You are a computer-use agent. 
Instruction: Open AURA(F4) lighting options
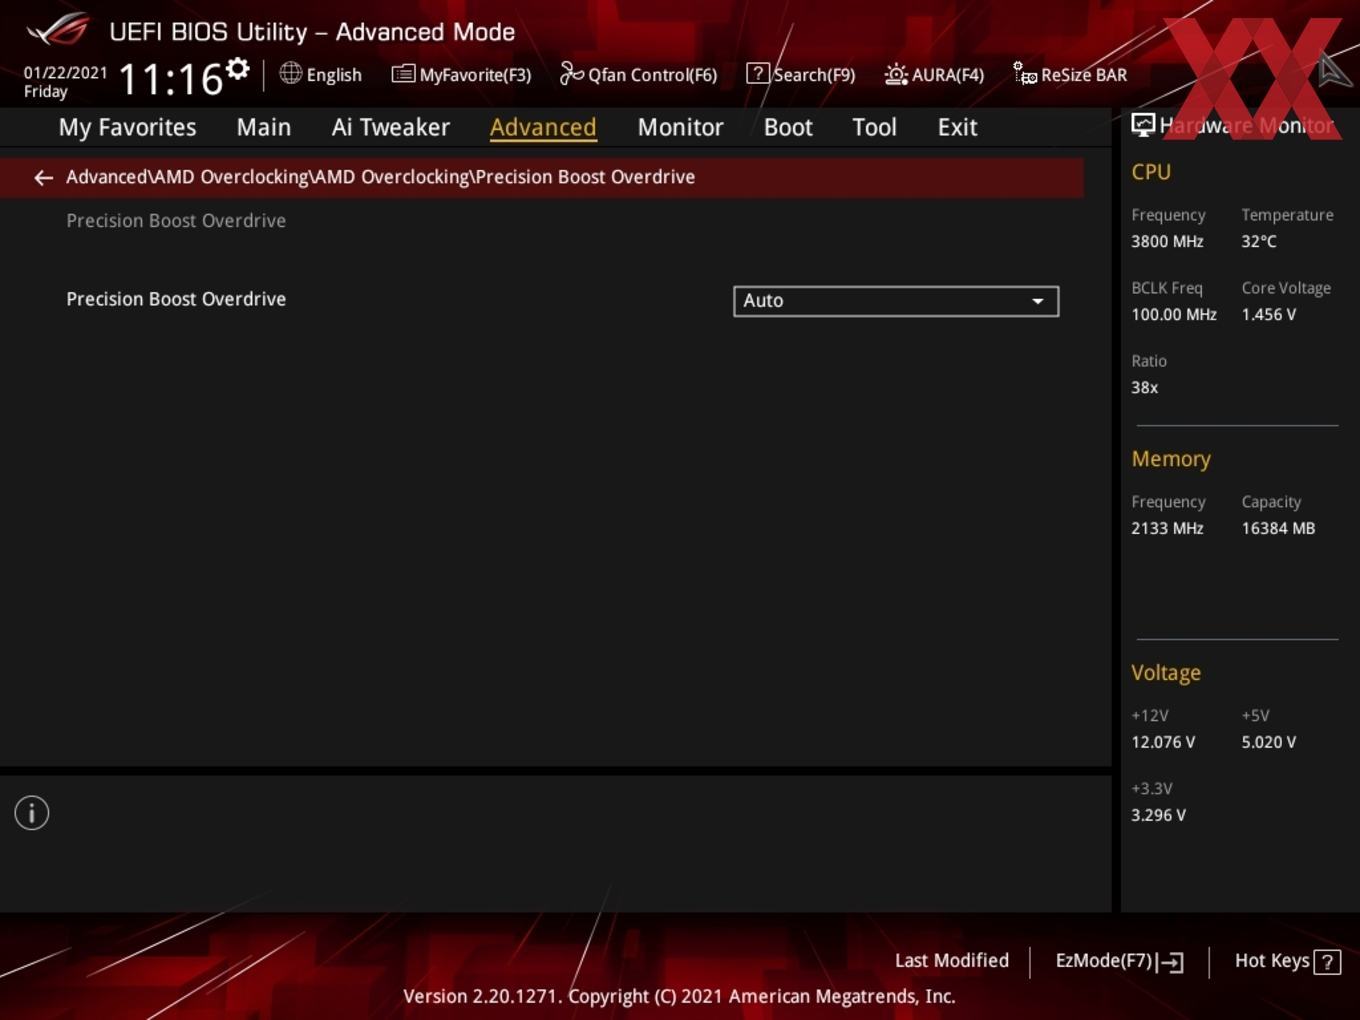click(934, 75)
